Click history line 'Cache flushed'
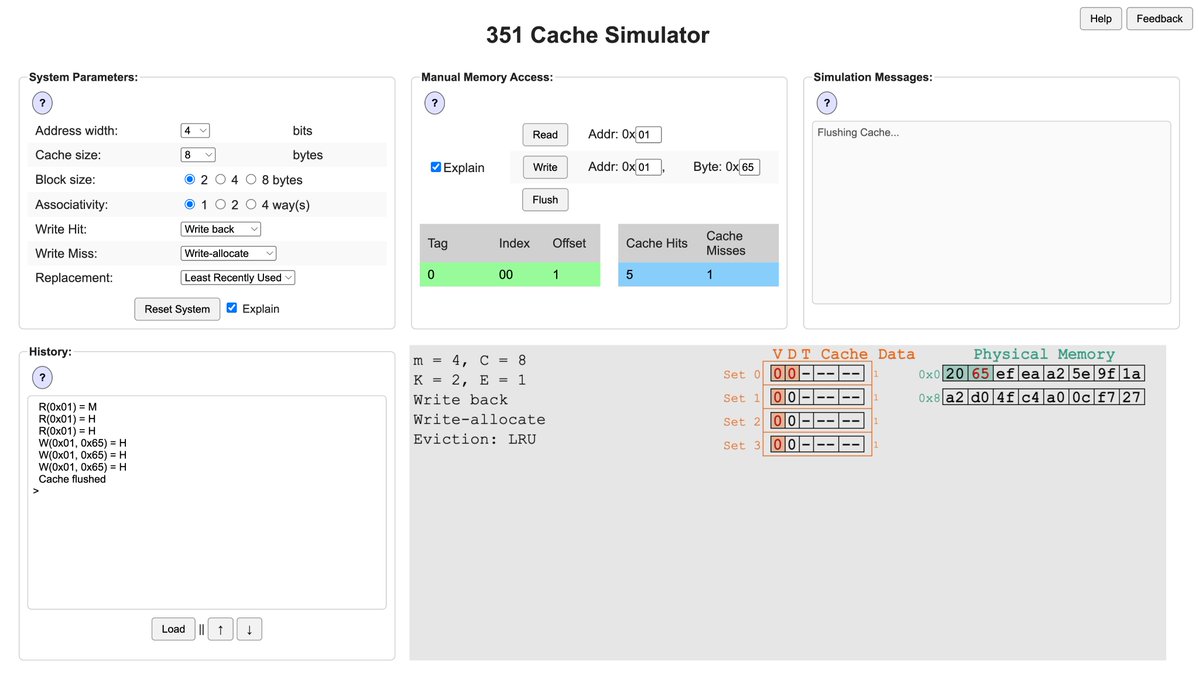Viewport: 1199px width, 696px height. point(72,479)
